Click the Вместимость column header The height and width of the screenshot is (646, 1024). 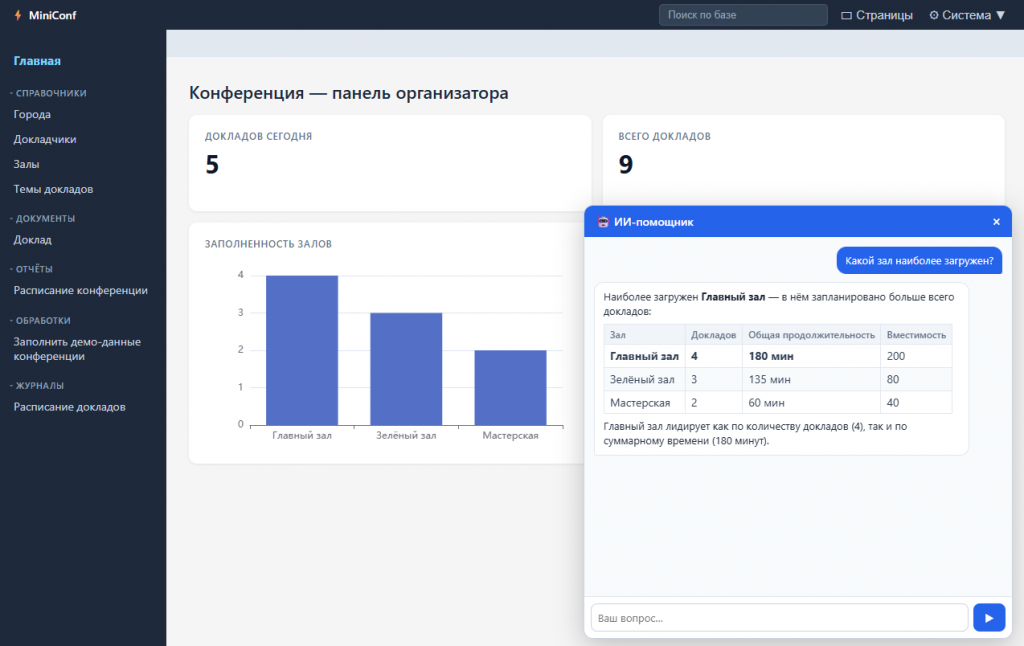click(916, 334)
